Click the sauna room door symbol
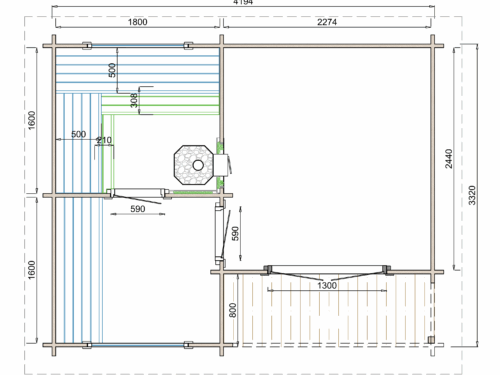The height and width of the screenshot is (375, 500). 138,194
